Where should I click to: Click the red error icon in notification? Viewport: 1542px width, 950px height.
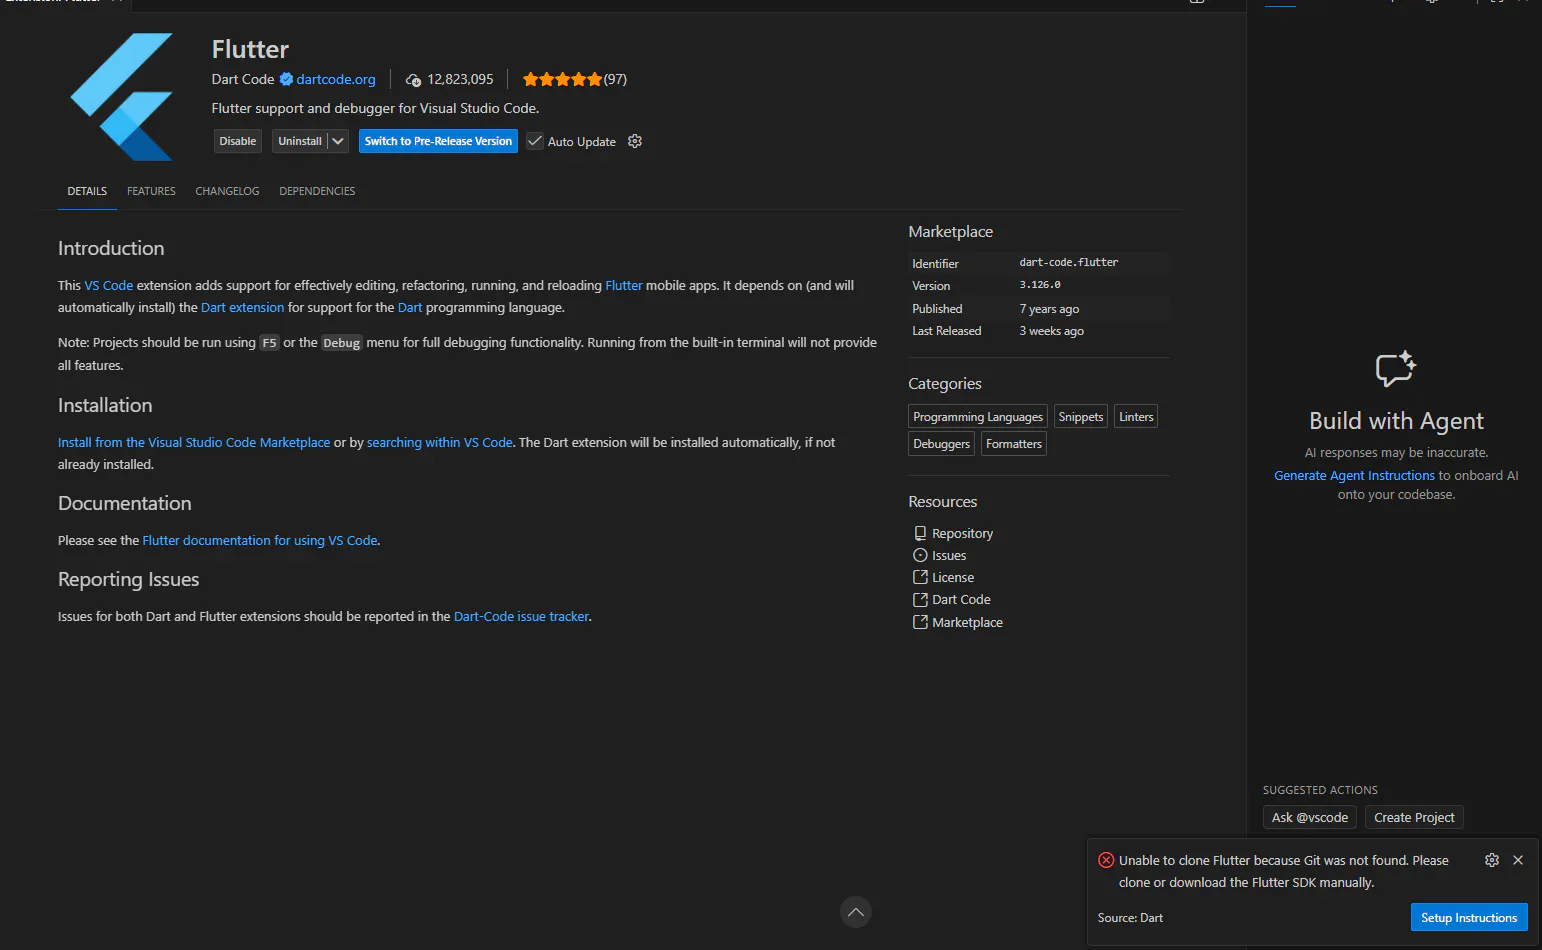(1106, 860)
